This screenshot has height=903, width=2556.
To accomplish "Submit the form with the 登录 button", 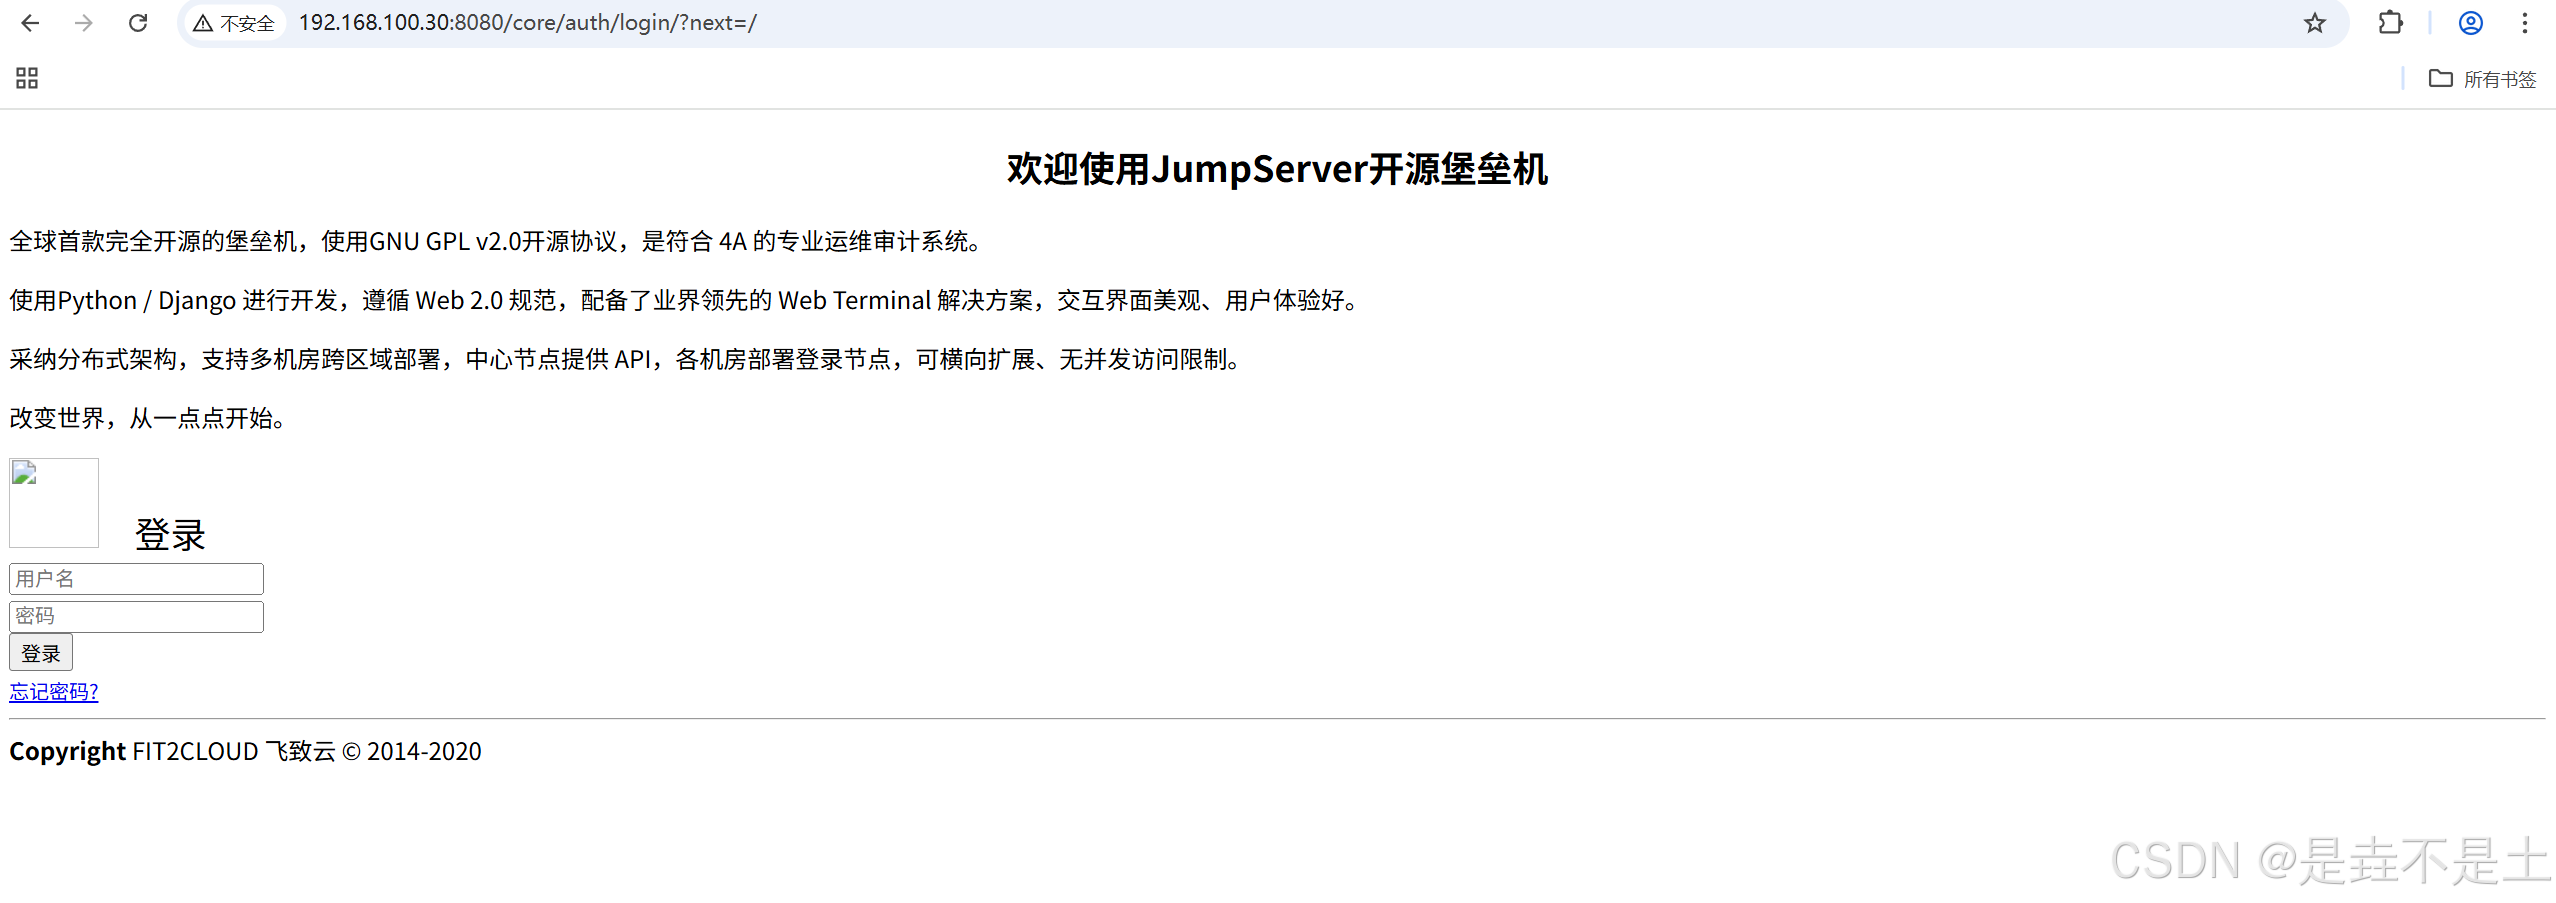I will (41, 653).
